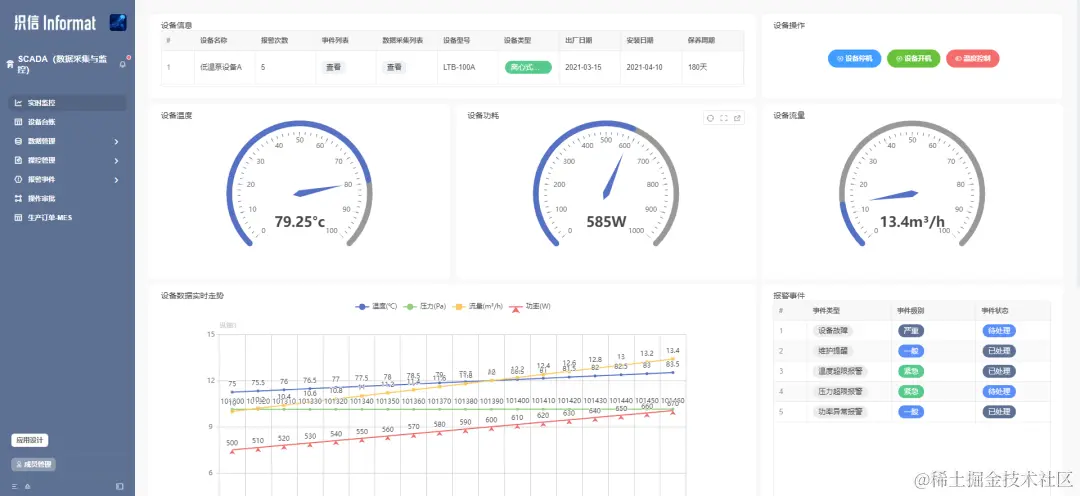Click the 设备流量 gauge showing 13.4m³/h
This screenshot has height=496, width=1080.
coord(912,186)
